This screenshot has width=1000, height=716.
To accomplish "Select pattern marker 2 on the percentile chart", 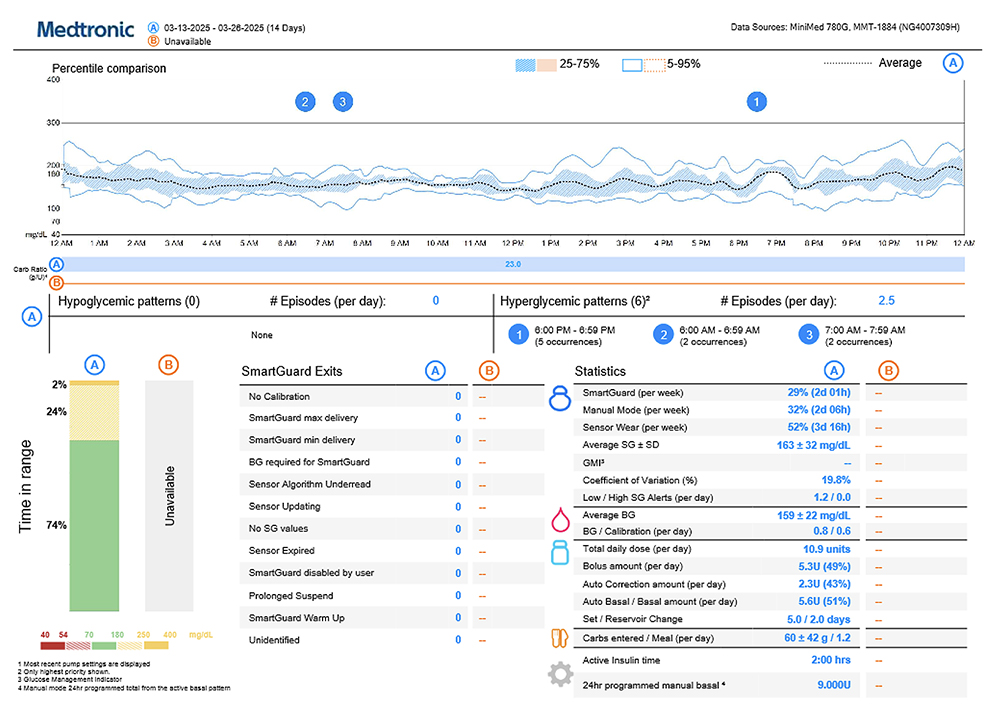I will tap(305, 101).
